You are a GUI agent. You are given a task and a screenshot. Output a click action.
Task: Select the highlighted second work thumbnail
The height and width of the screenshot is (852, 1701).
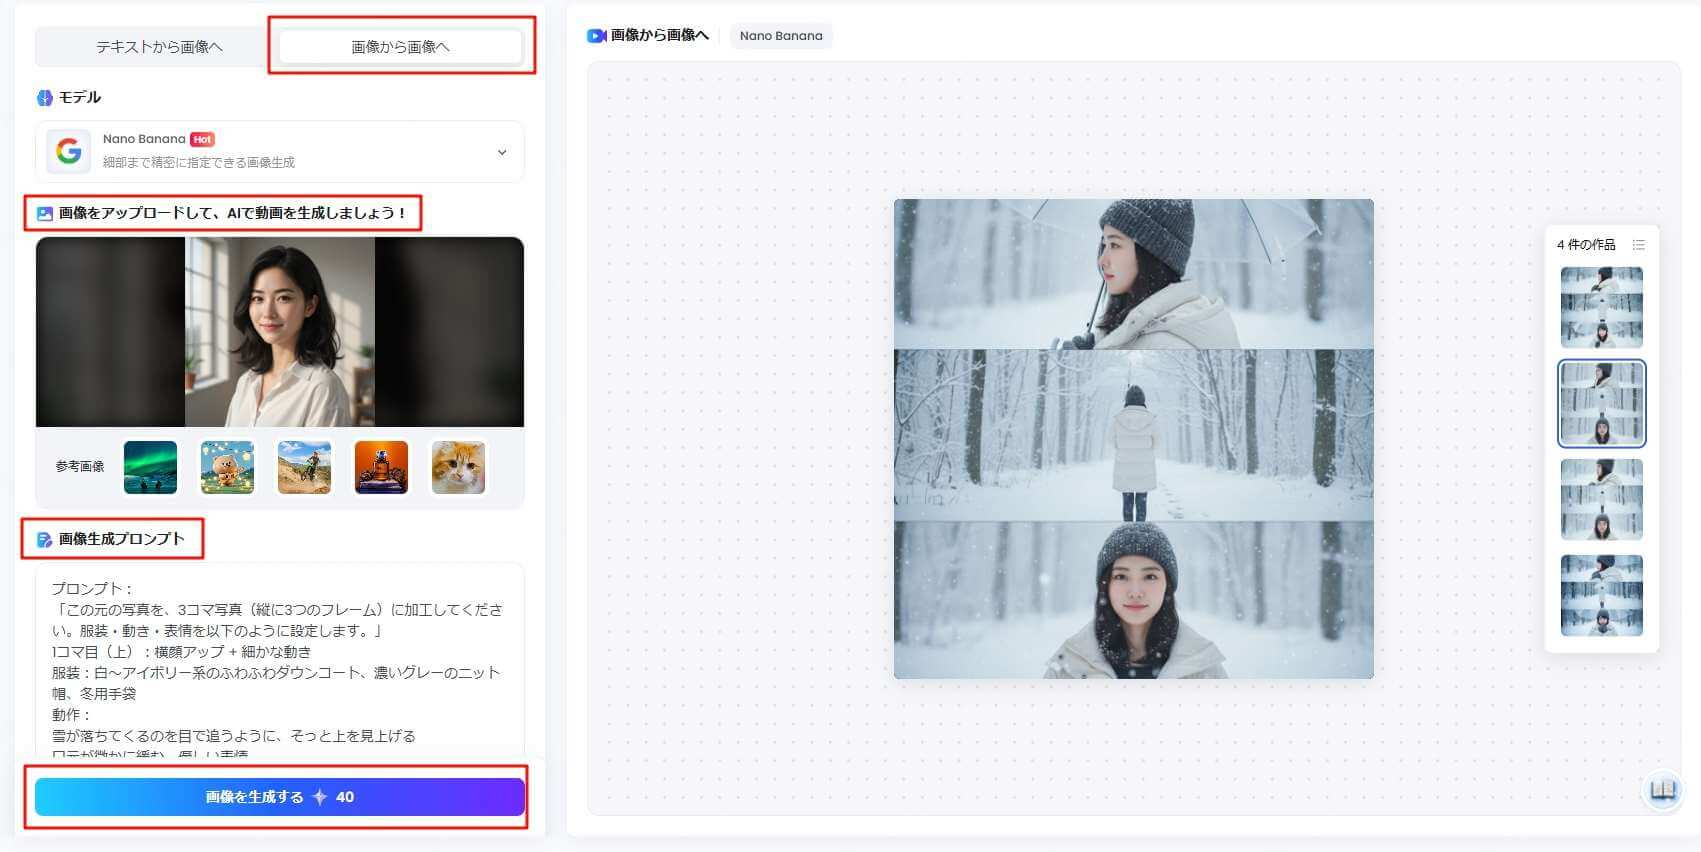click(1601, 403)
